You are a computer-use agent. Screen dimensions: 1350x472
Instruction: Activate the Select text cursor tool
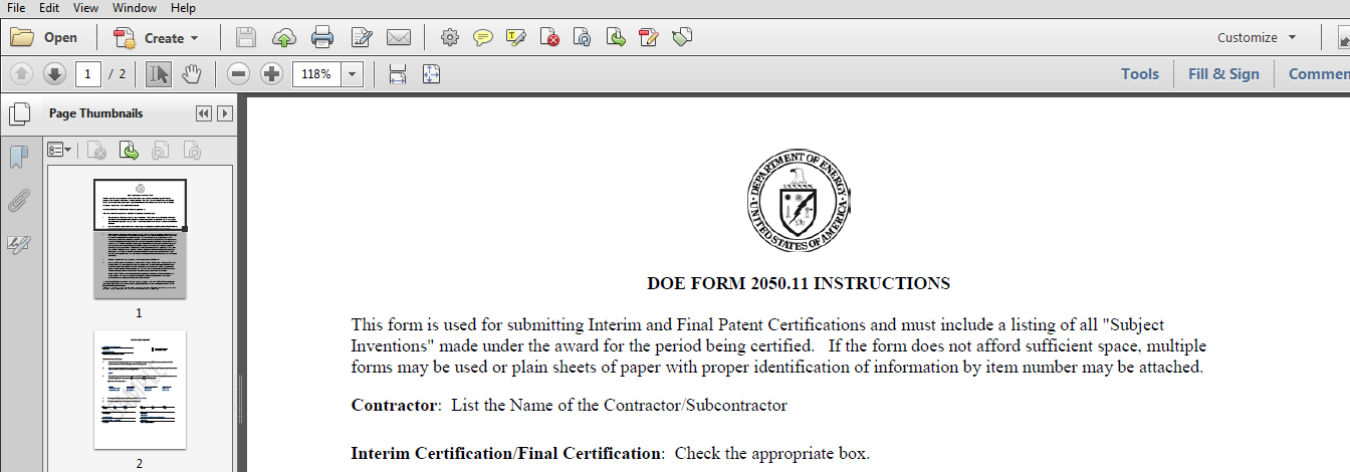click(x=158, y=74)
